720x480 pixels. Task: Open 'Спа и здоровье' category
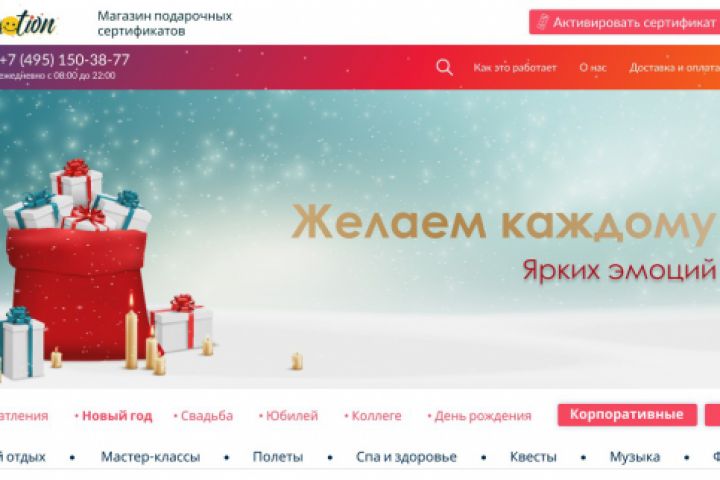tap(406, 457)
